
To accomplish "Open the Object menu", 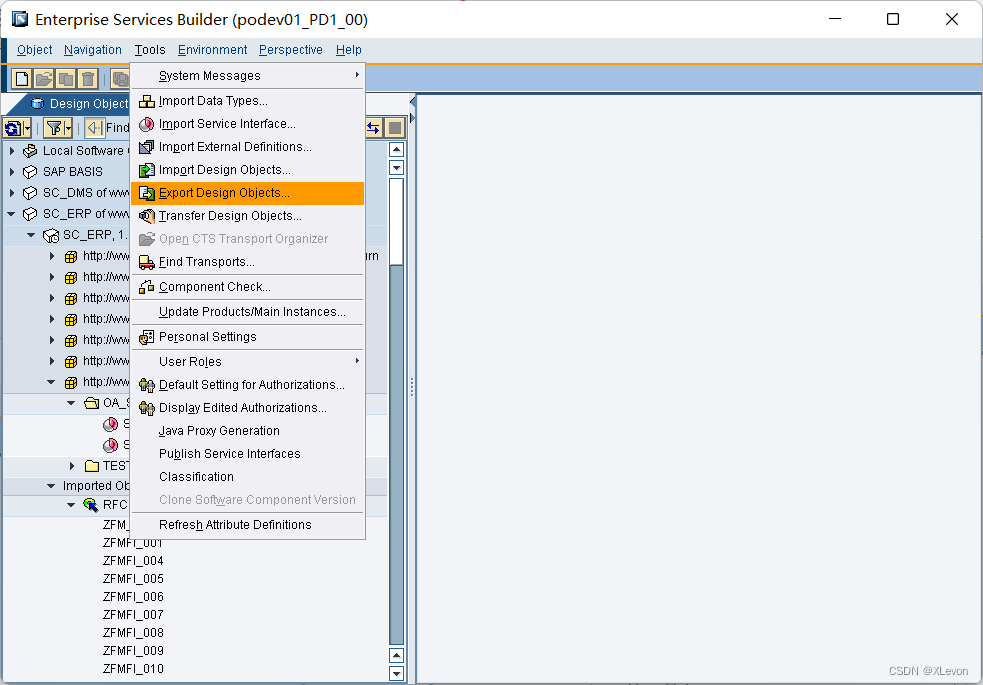I will point(34,50).
